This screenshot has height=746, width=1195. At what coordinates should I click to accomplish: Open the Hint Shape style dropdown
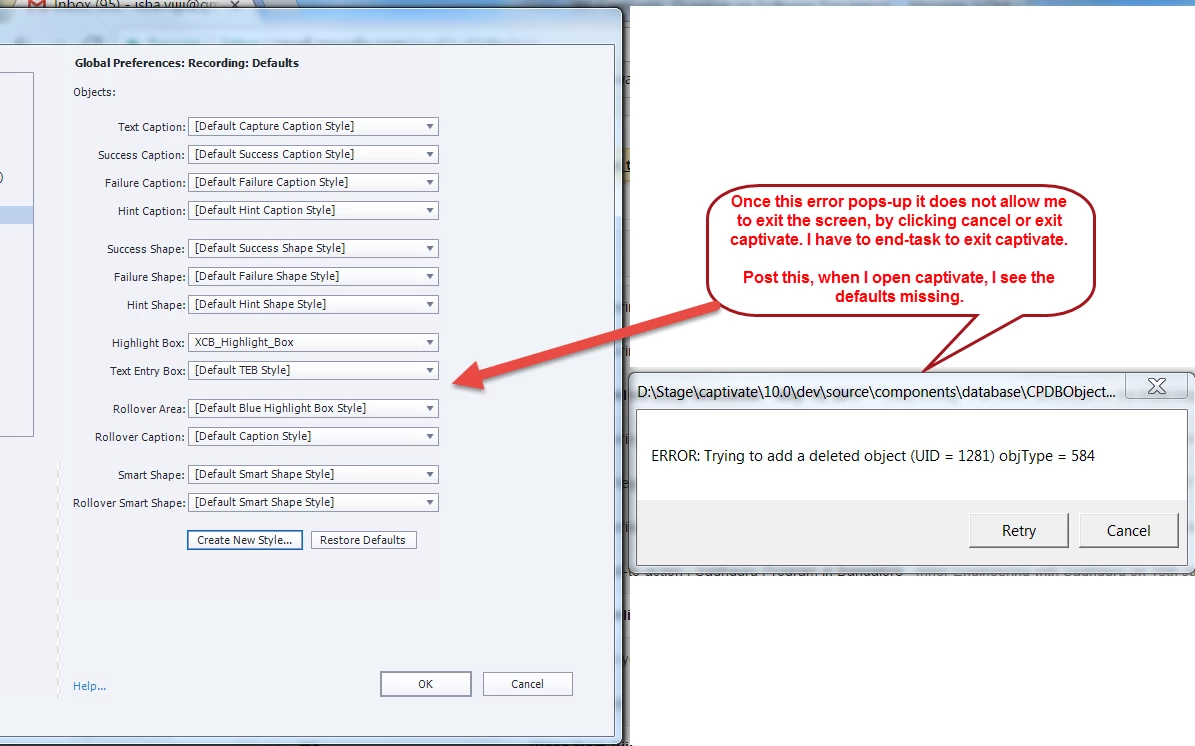(x=313, y=305)
